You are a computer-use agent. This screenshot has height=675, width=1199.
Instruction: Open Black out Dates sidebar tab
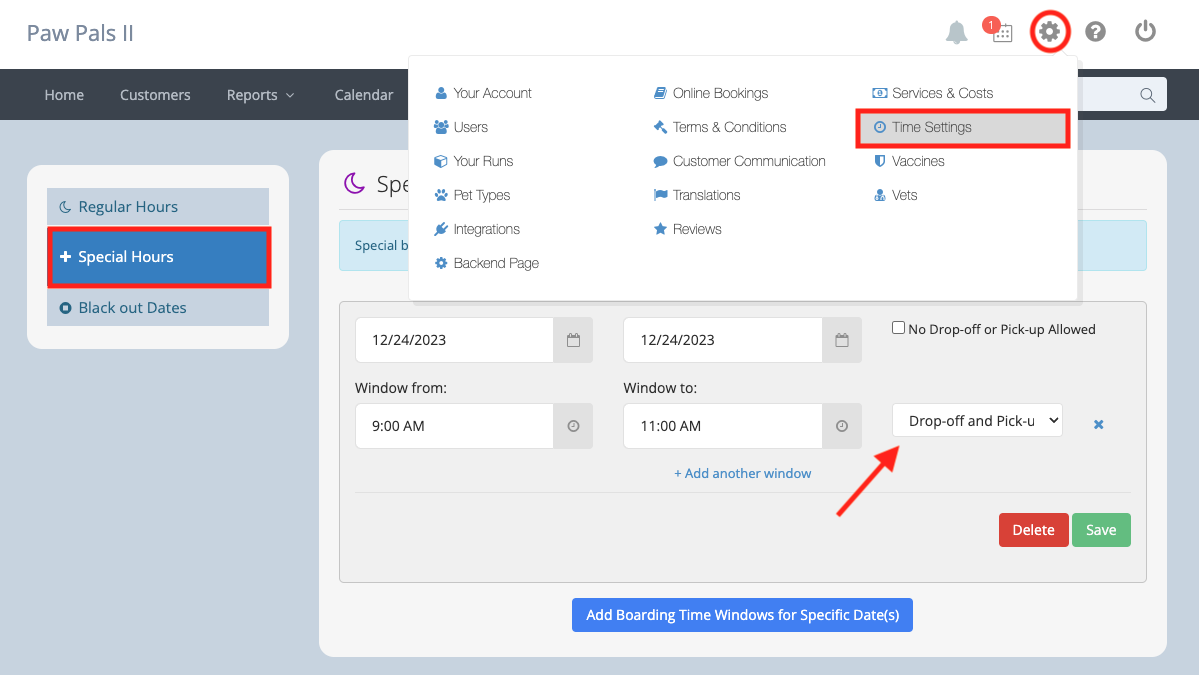(x=158, y=307)
